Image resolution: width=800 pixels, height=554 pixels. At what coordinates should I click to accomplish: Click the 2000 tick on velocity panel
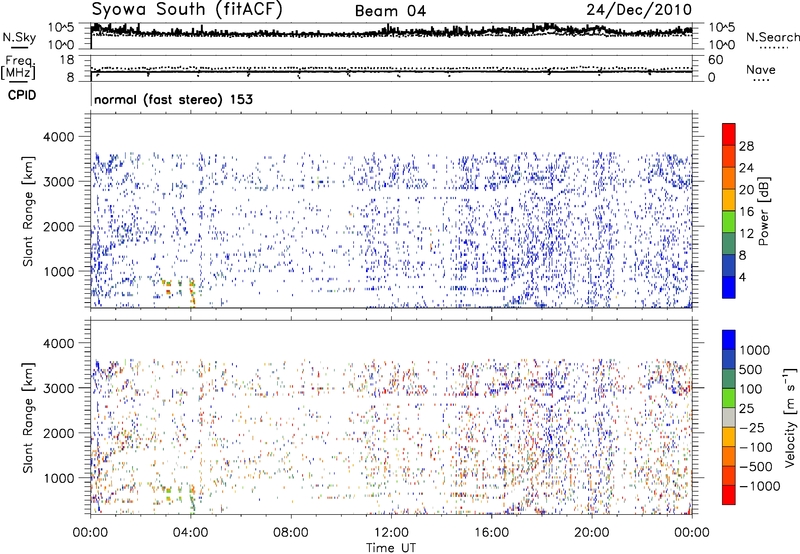59,433
